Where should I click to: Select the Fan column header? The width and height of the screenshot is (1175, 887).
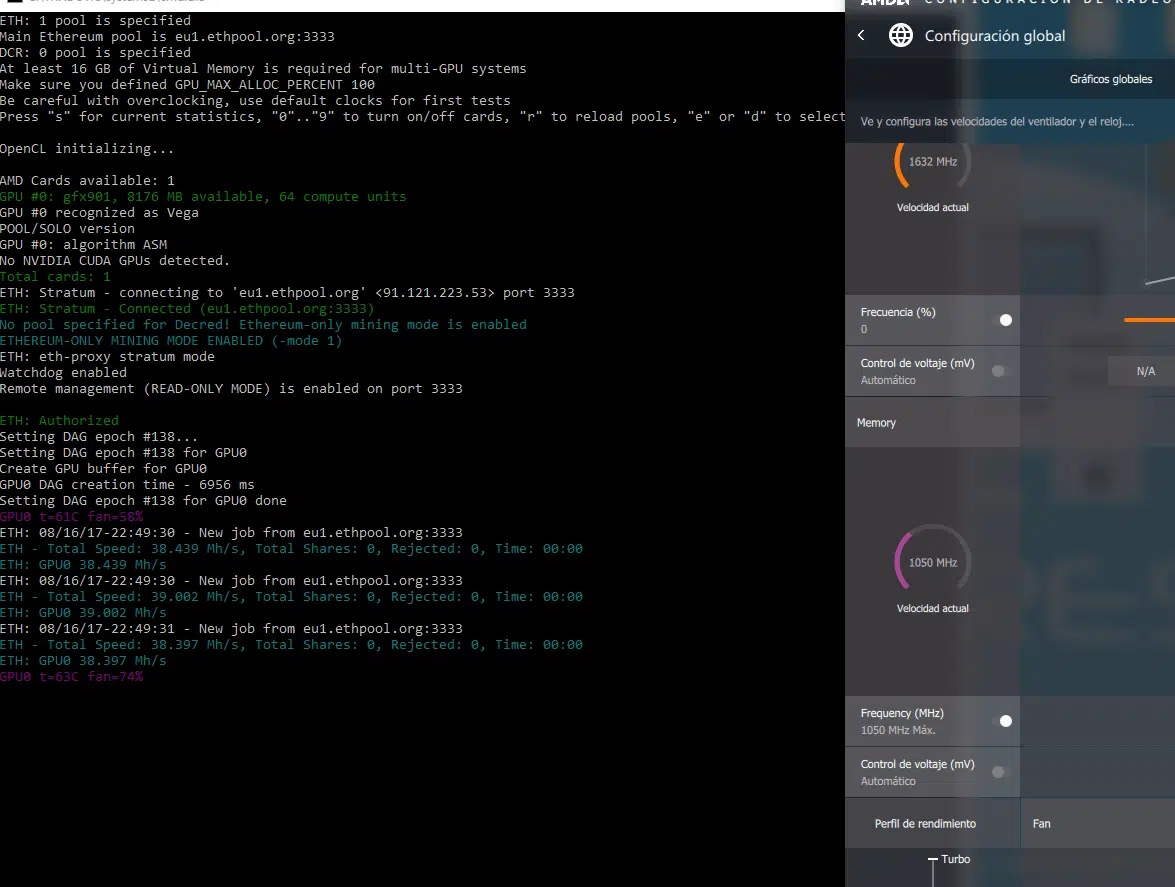pyautogui.click(x=1042, y=824)
